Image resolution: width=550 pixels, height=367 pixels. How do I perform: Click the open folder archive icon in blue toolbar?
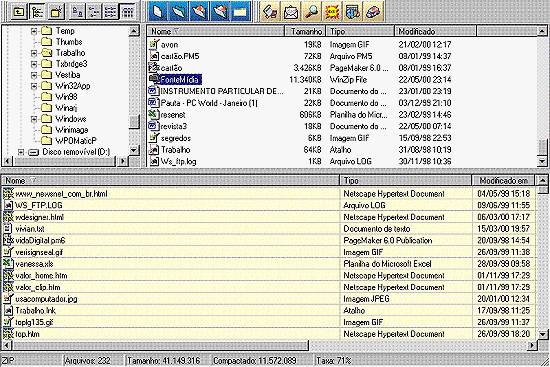tap(179, 11)
